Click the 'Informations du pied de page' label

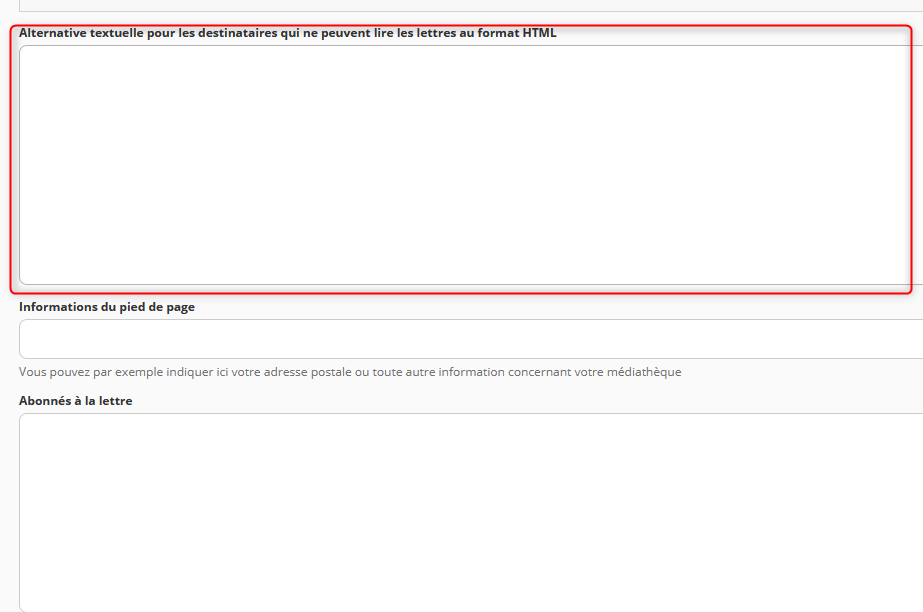coord(107,307)
